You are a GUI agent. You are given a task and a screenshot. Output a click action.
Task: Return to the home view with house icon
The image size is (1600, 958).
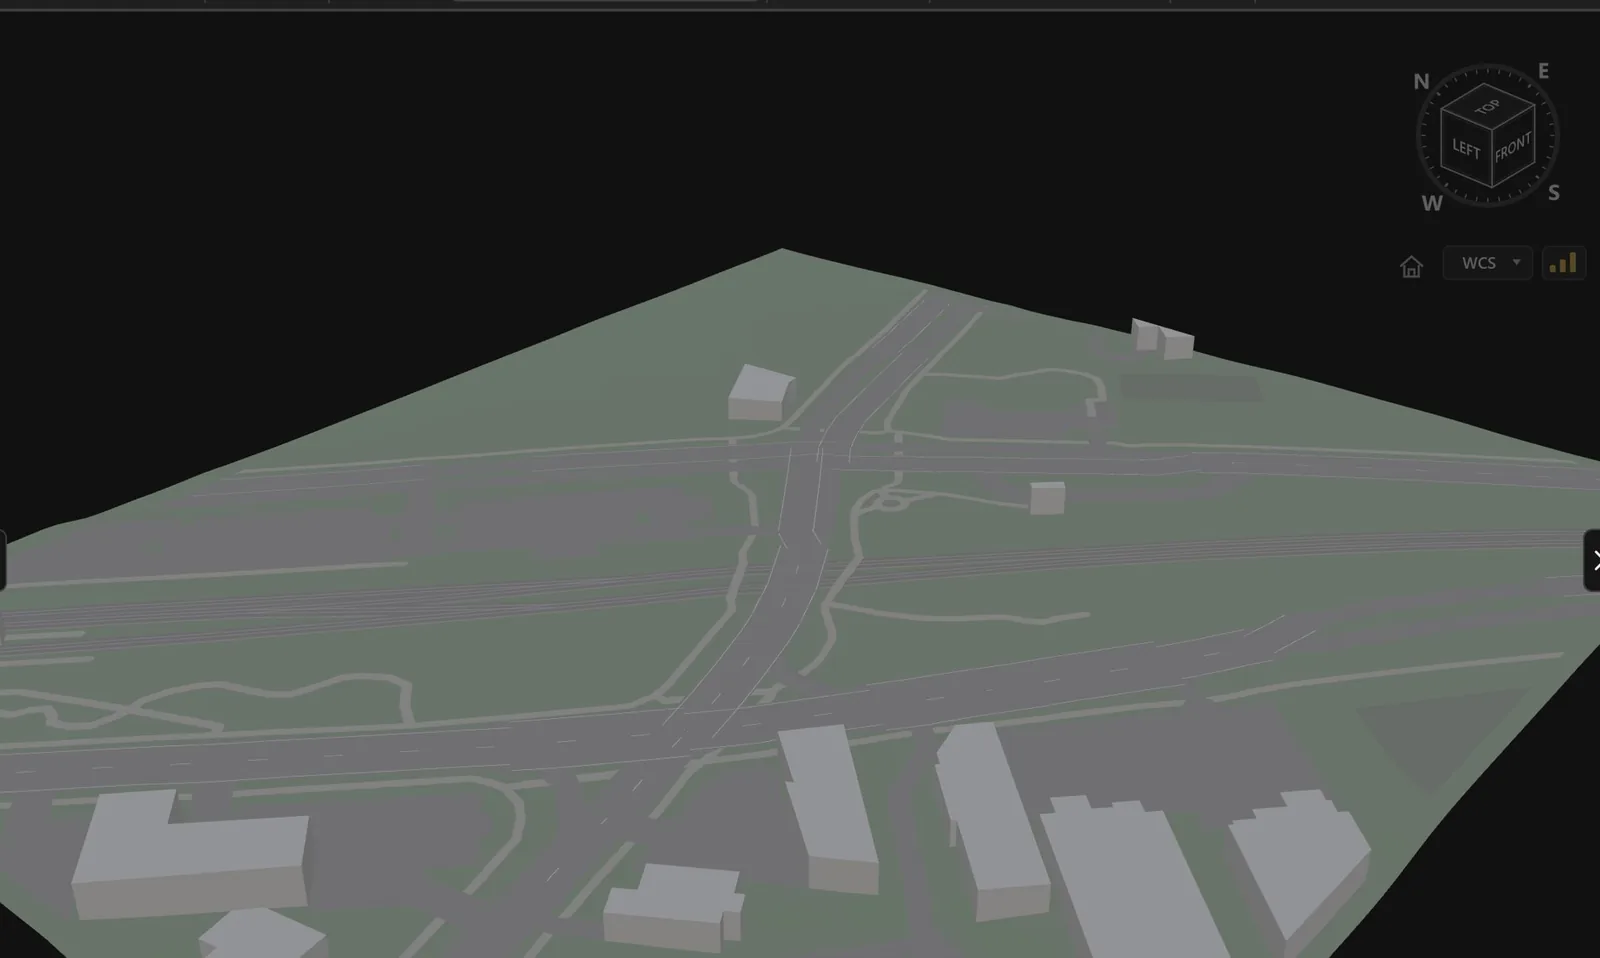[x=1411, y=266]
